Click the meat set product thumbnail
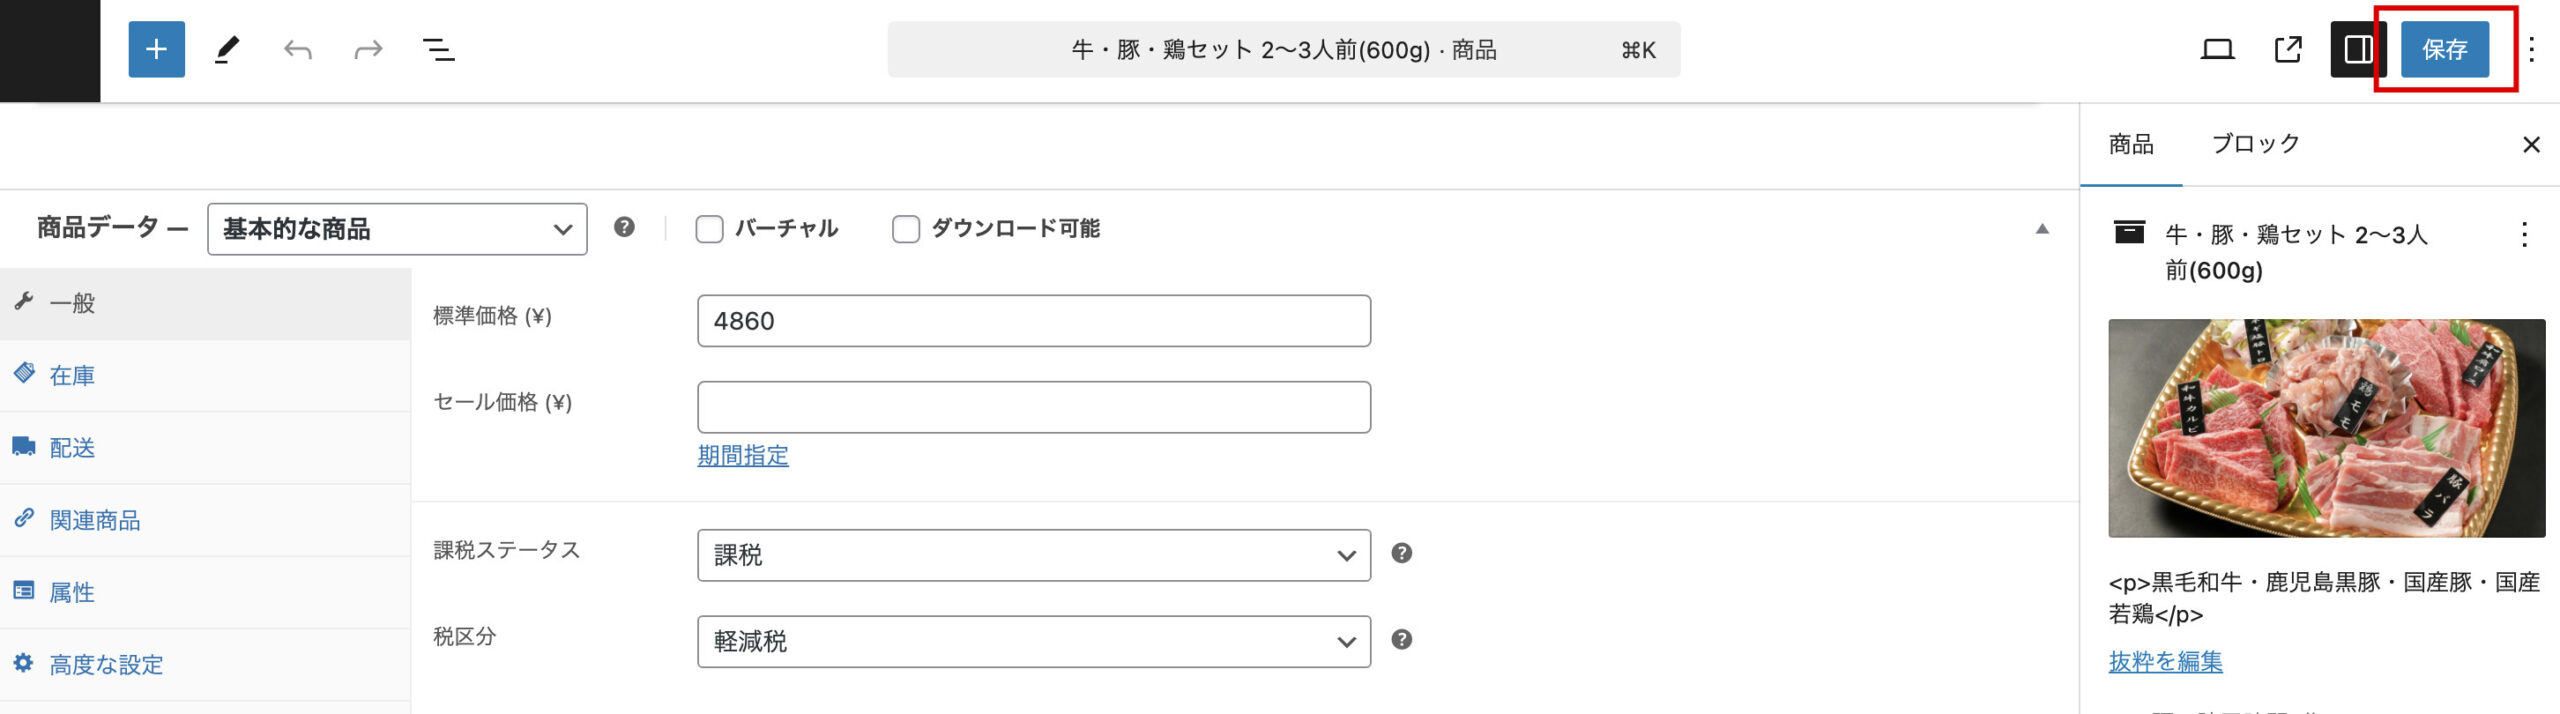2560x714 pixels. click(2326, 428)
